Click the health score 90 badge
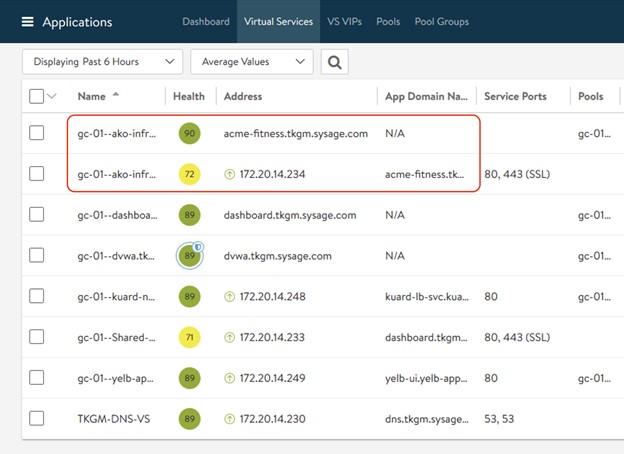The height and width of the screenshot is (454, 624). coord(188,133)
